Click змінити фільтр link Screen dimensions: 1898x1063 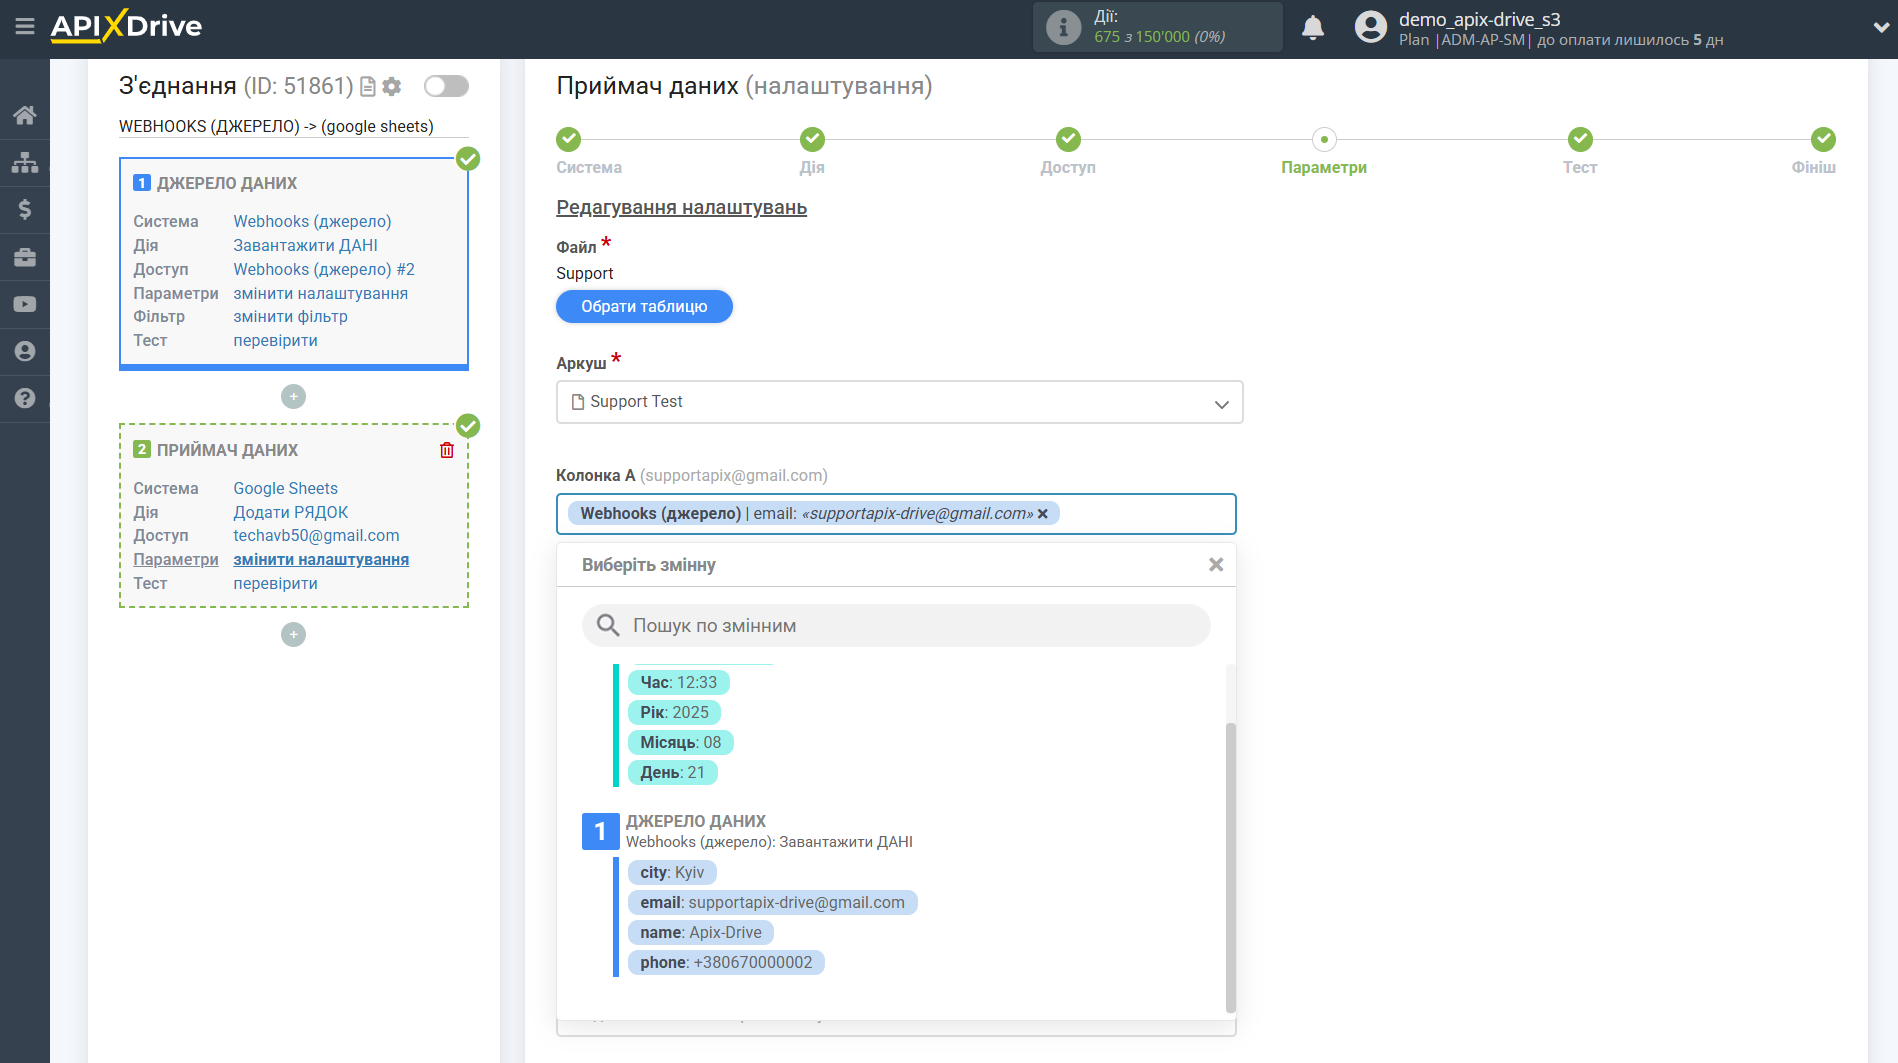pyautogui.click(x=290, y=317)
